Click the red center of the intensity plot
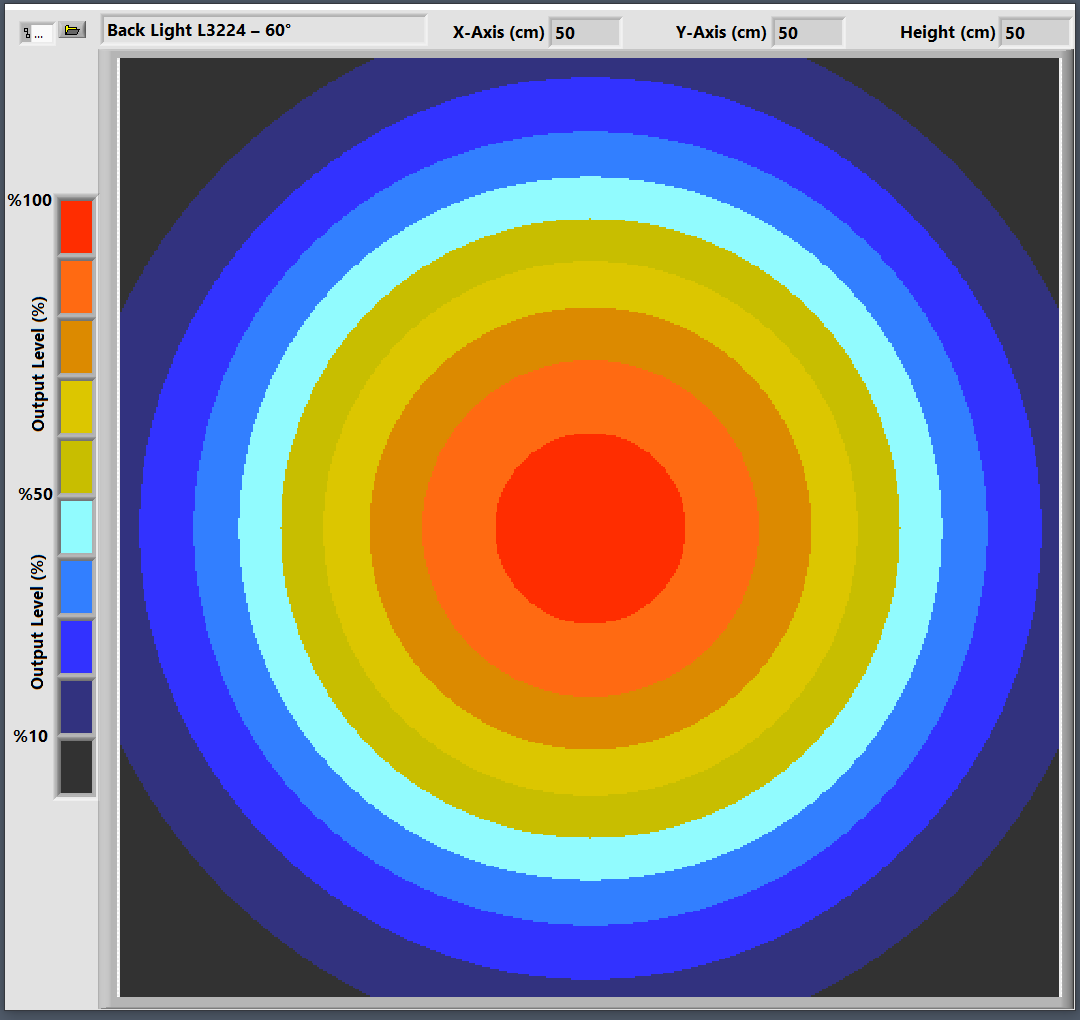The height and width of the screenshot is (1020, 1080). (590, 528)
